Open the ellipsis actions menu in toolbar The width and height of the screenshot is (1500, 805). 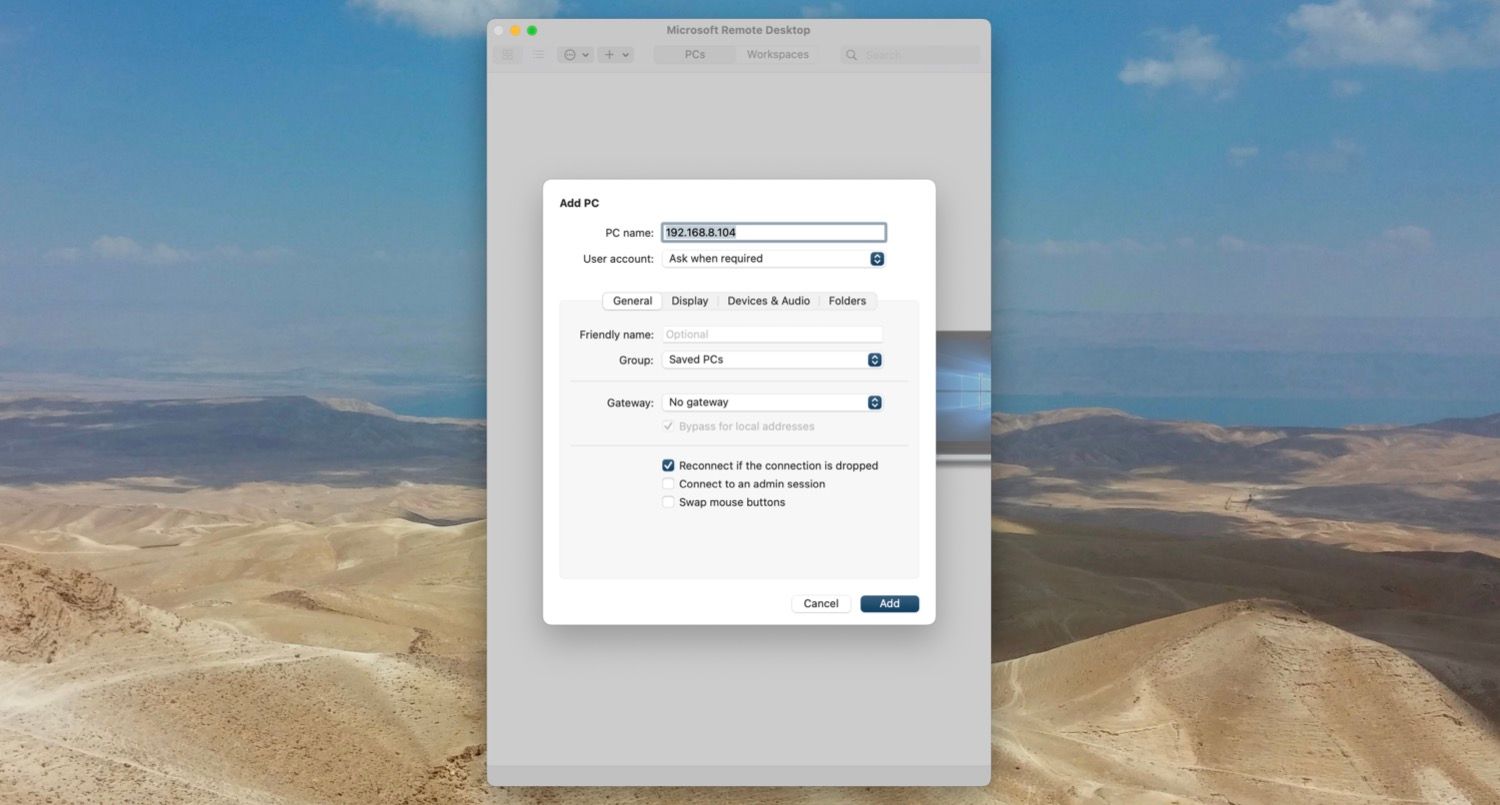(577, 55)
